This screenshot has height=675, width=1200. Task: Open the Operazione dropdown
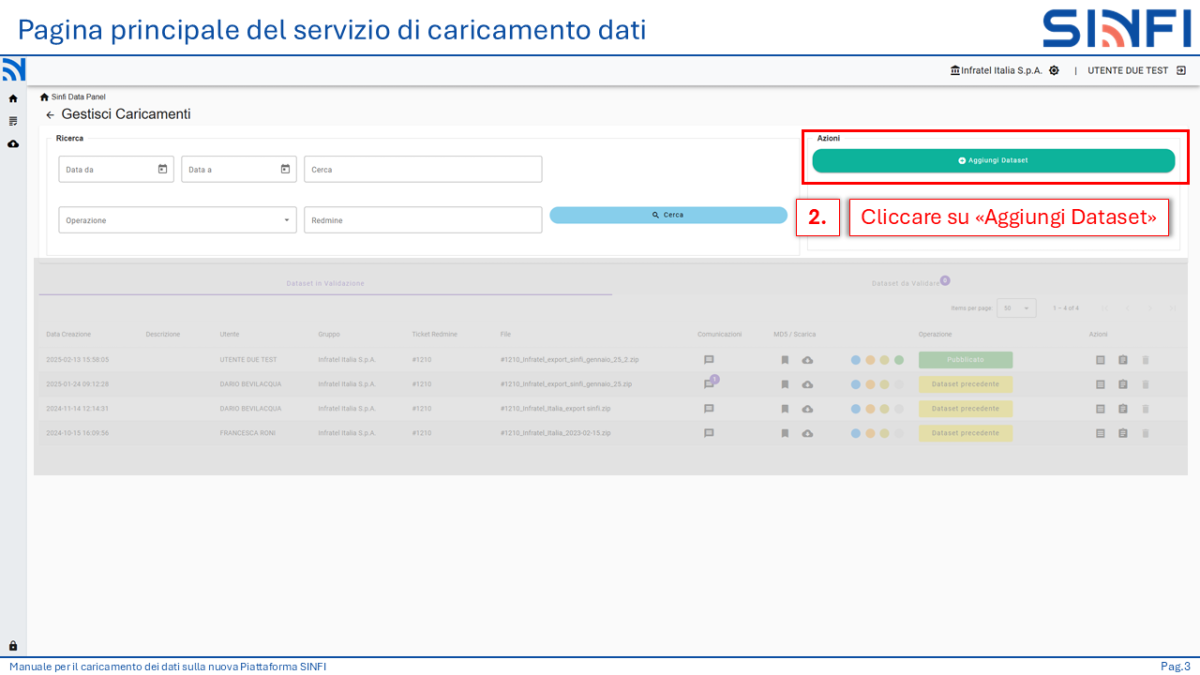point(177,219)
